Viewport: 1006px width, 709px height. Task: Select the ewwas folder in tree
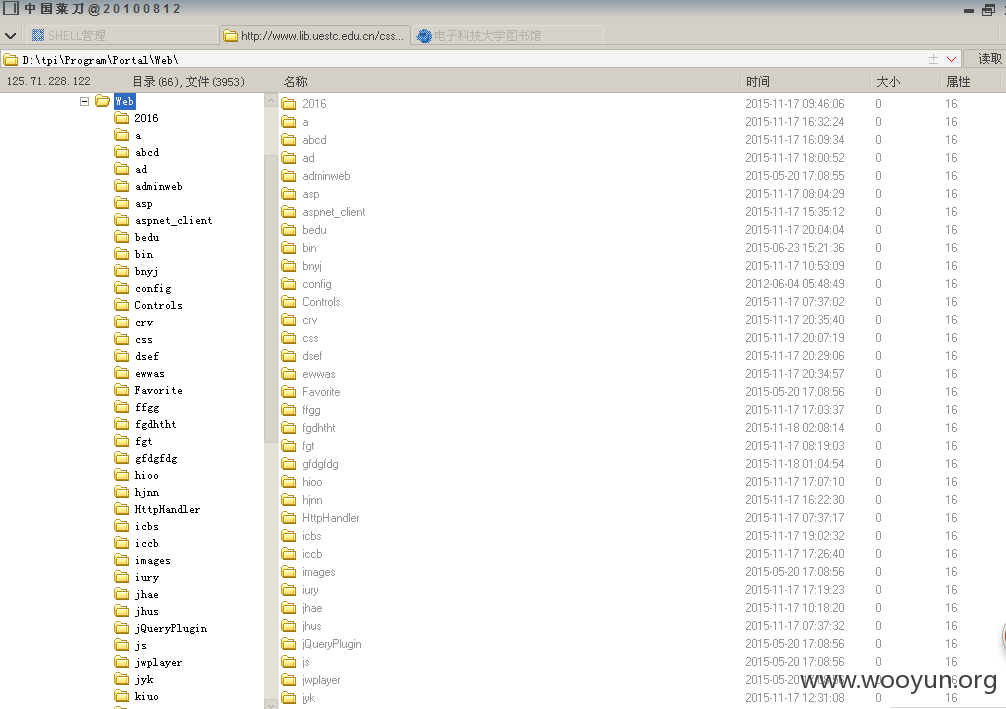(x=149, y=373)
